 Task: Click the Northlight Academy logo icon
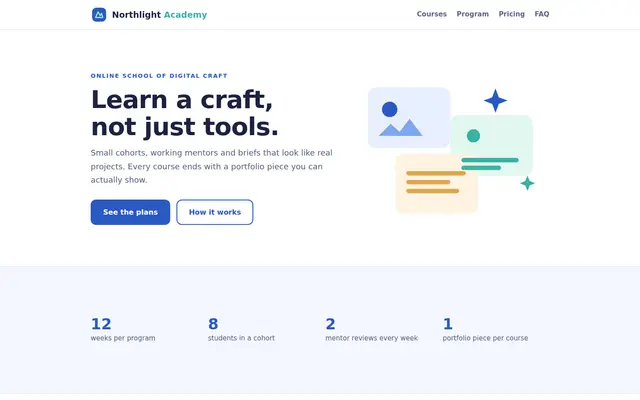pyautogui.click(x=99, y=15)
